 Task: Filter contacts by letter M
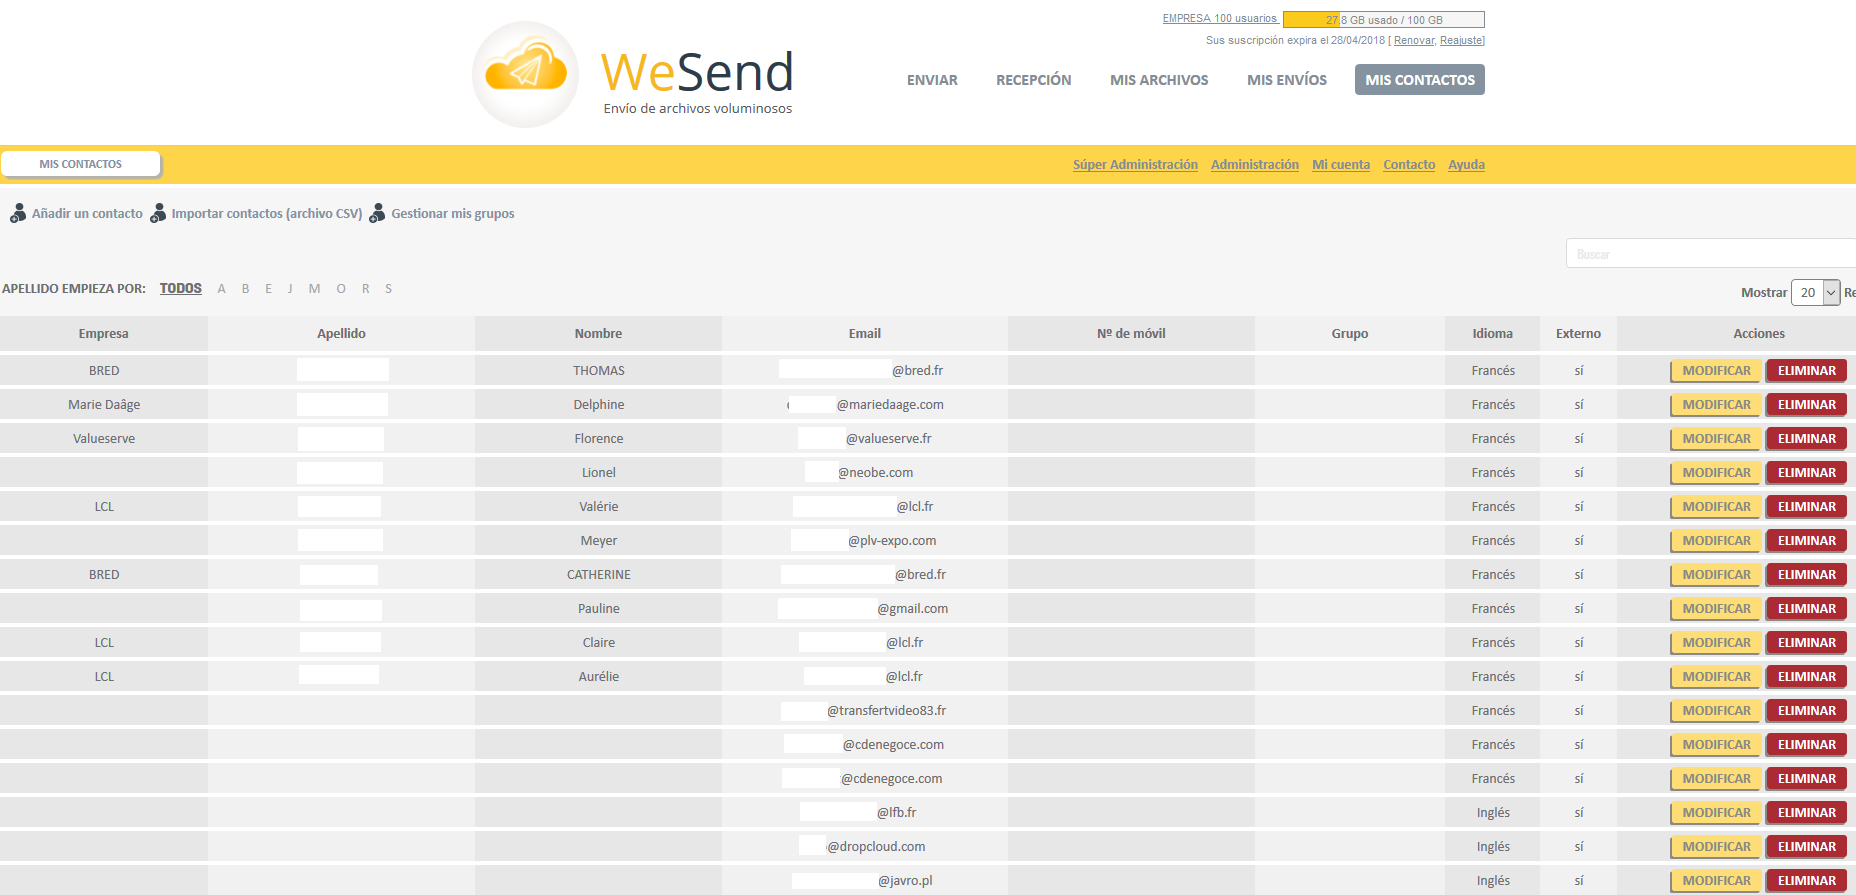point(314,289)
